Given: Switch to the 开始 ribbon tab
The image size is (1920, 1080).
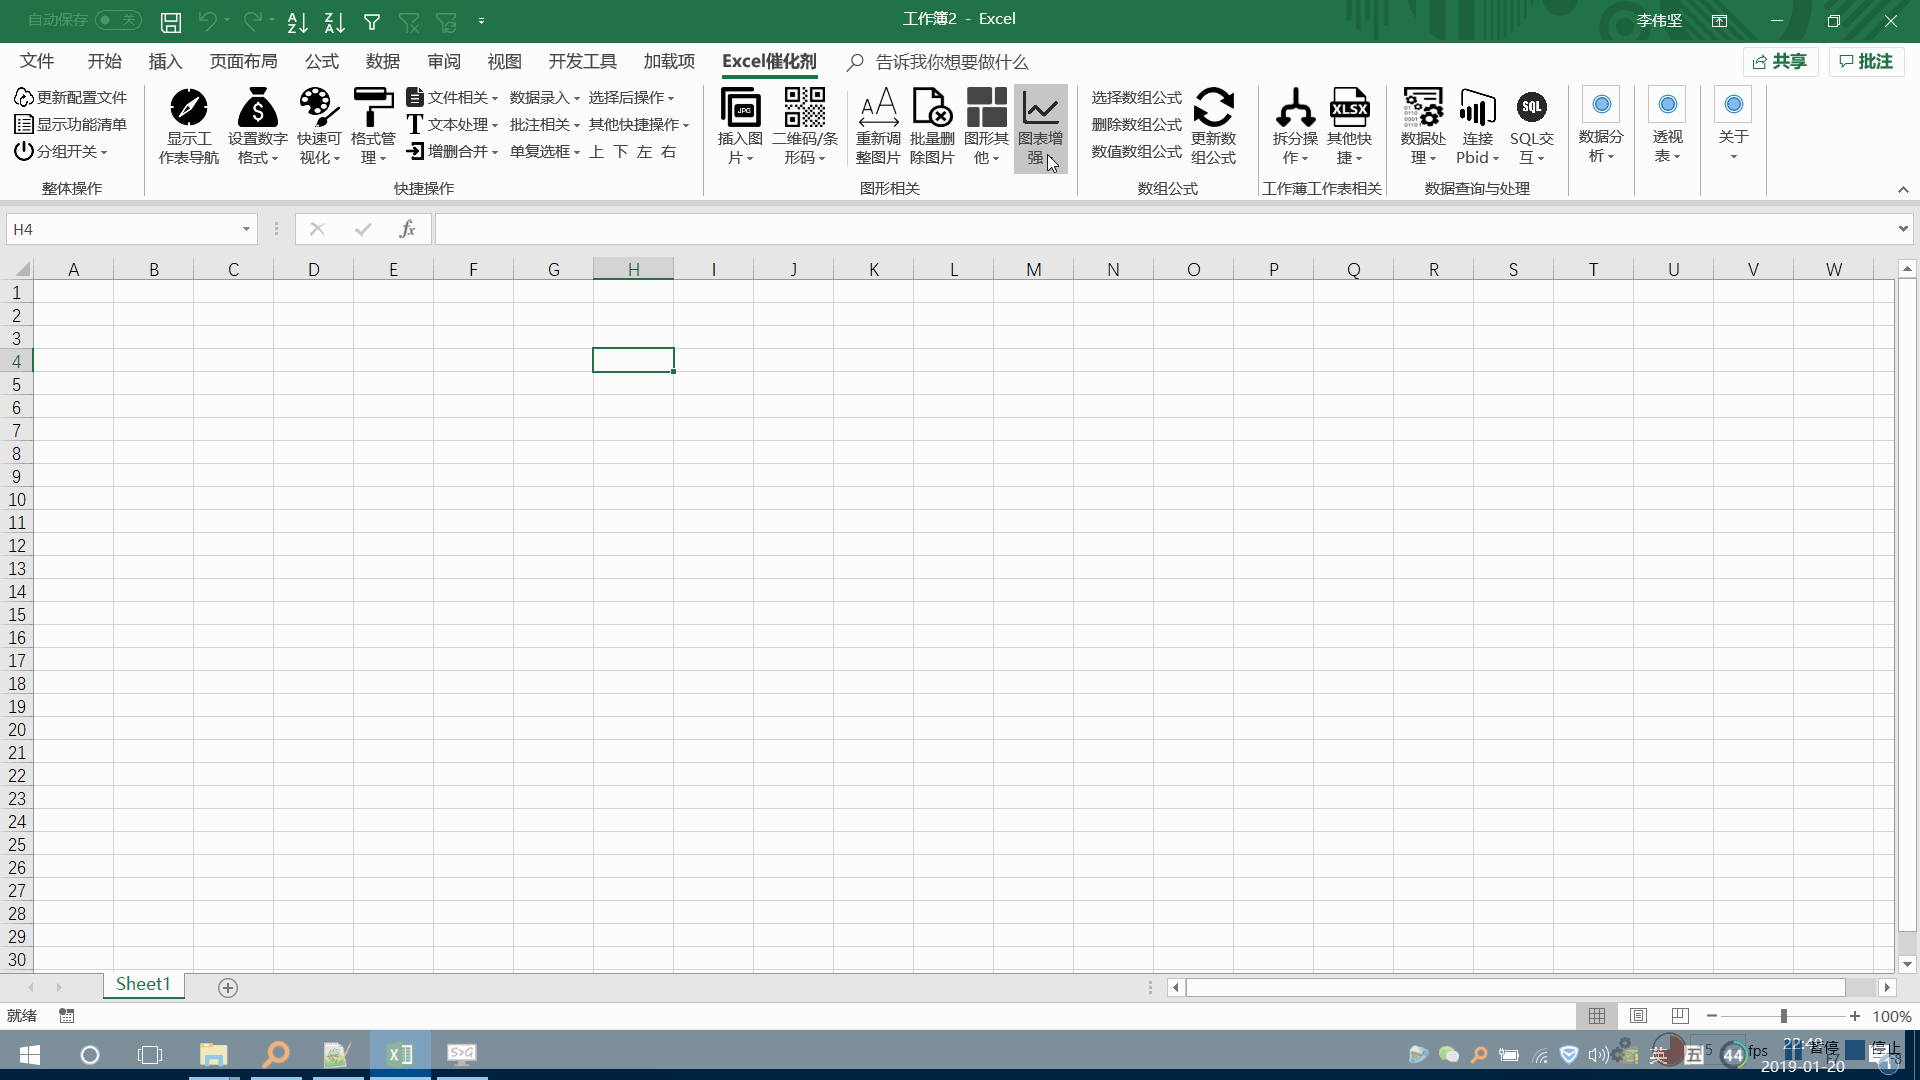Looking at the screenshot, I should tap(104, 62).
